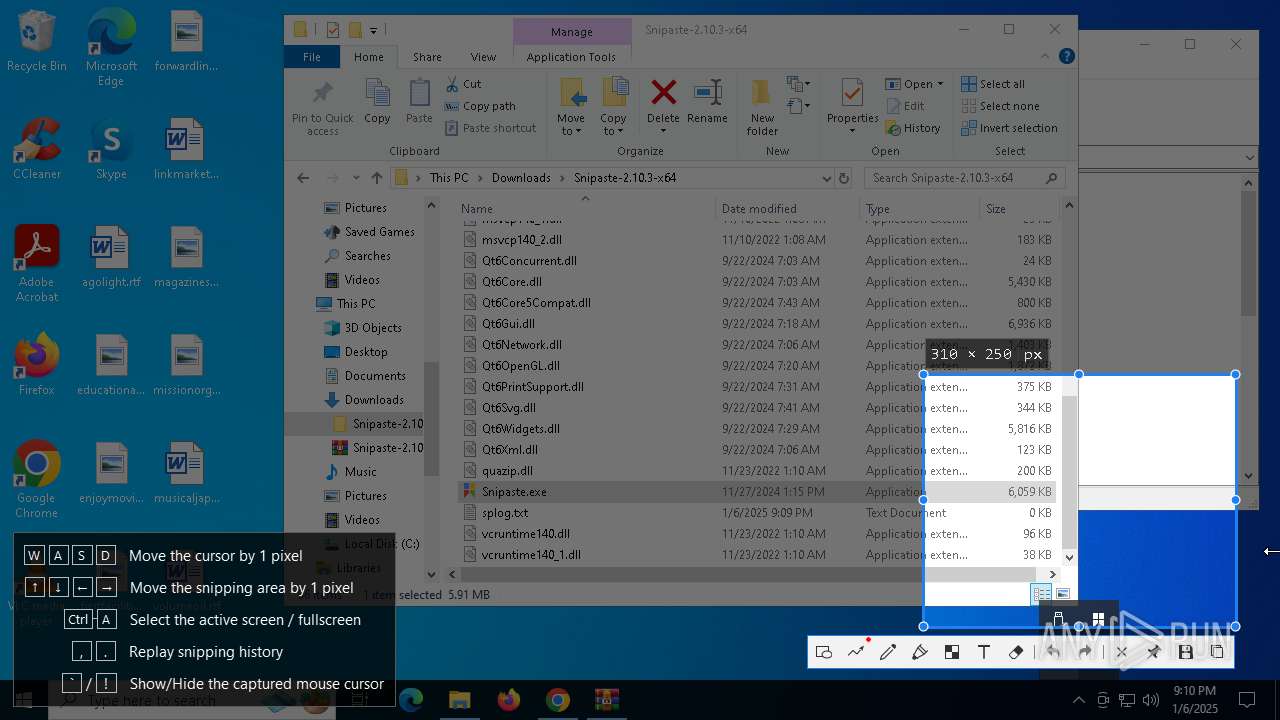Expand dropdown in the background window
The height and width of the screenshot is (720, 1280).
point(1250,157)
